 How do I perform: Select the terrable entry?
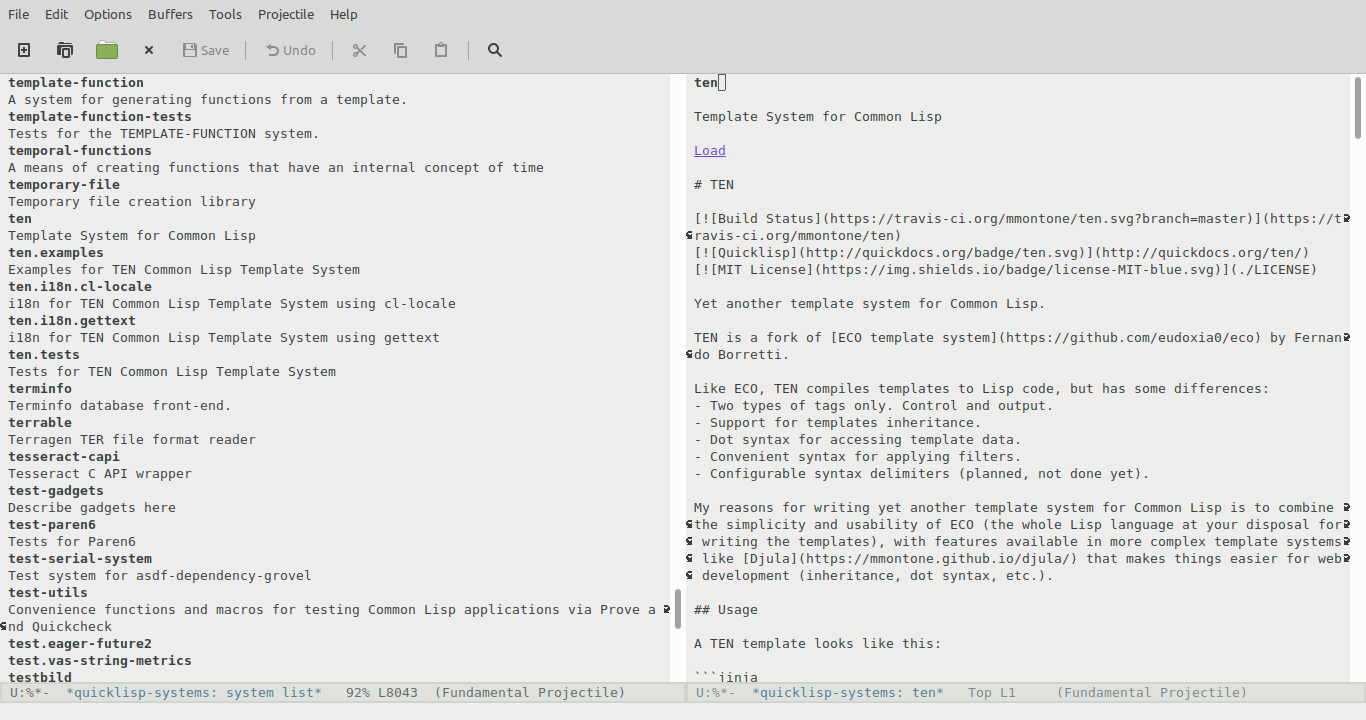pos(40,423)
